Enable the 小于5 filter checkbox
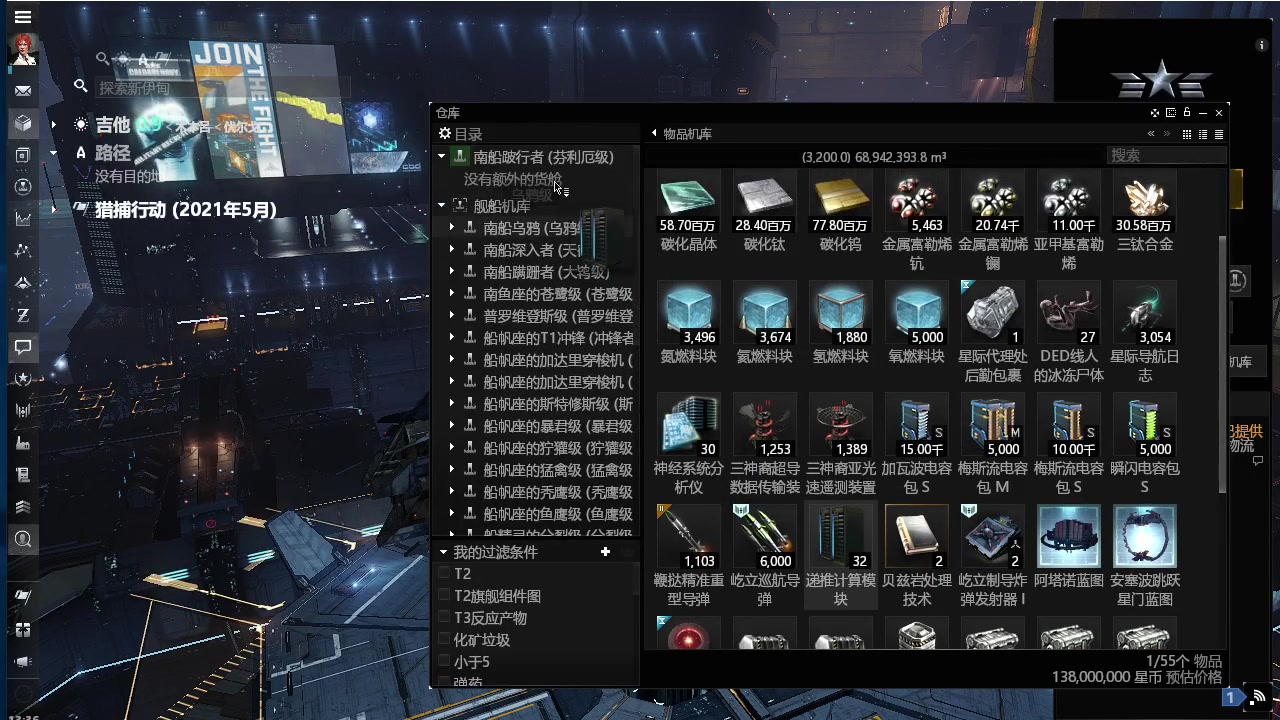 tap(444, 662)
